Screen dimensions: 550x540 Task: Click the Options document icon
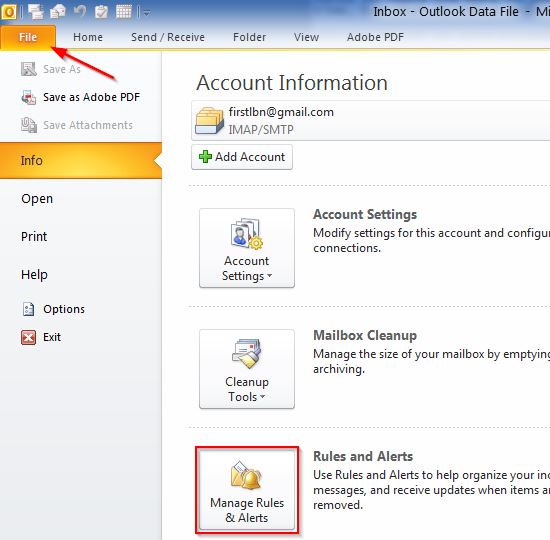(x=28, y=309)
